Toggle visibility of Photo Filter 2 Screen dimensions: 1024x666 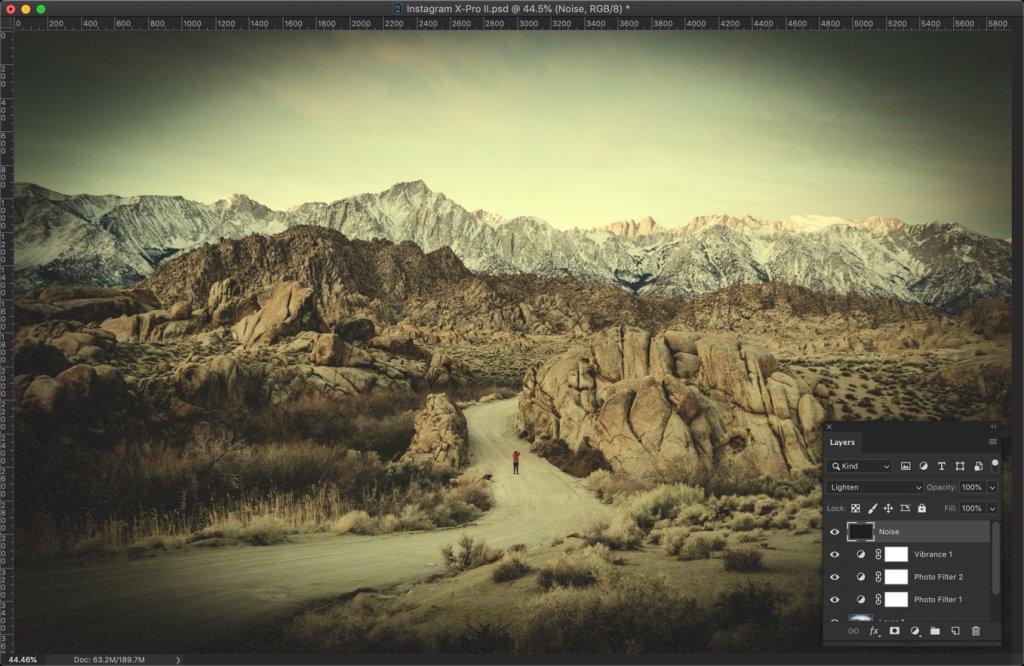click(x=835, y=576)
